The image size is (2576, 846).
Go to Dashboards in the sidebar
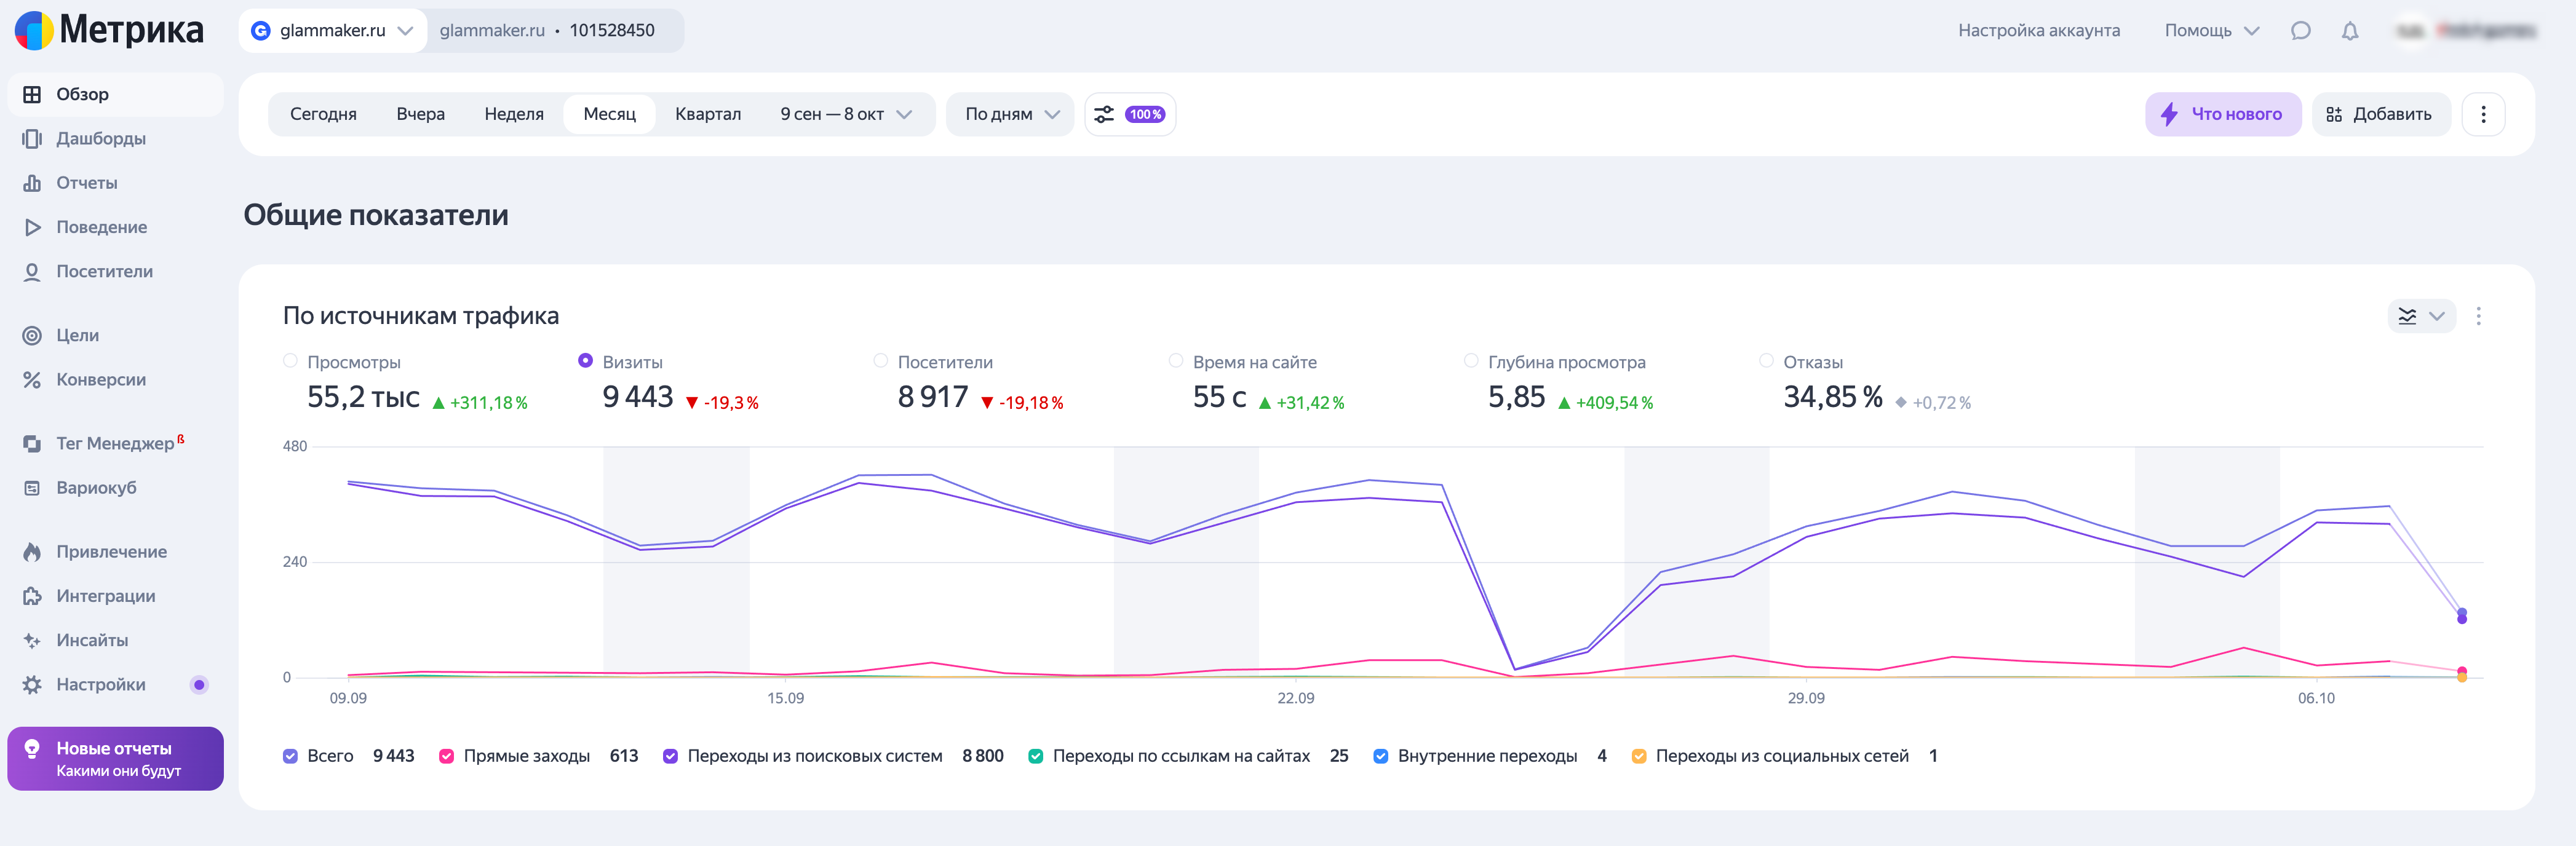coord(100,138)
